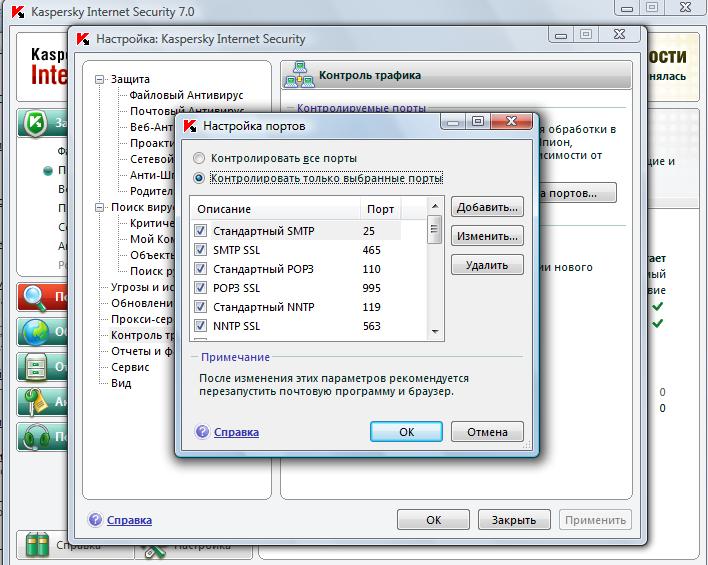Select 'Контролировать все порты' radio button
This screenshot has height=565, width=708.
(x=199, y=159)
